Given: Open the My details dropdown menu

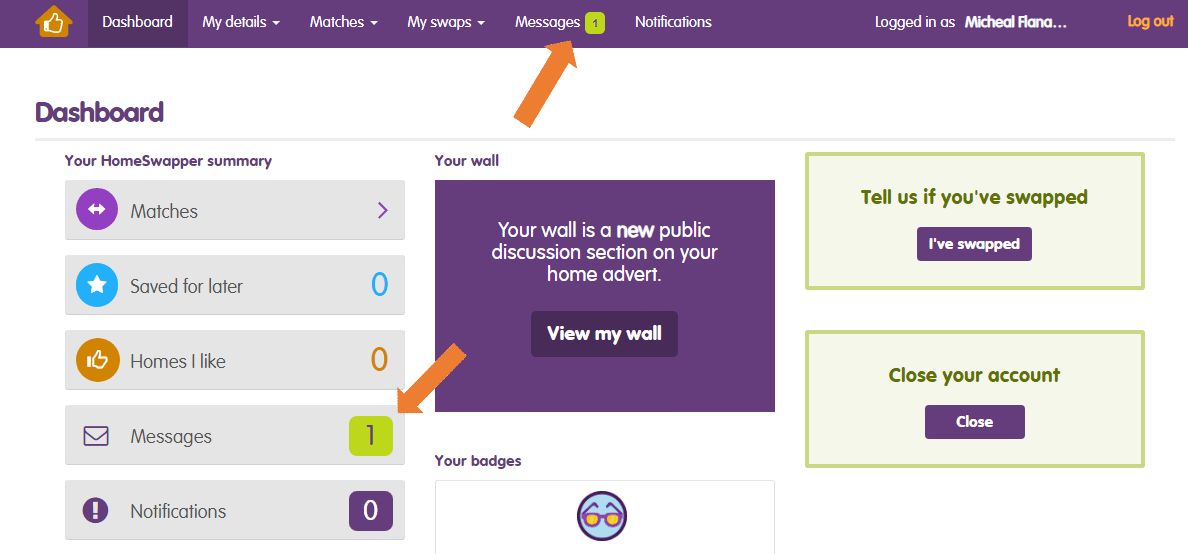Looking at the screenshot, I should click(240, 22).
